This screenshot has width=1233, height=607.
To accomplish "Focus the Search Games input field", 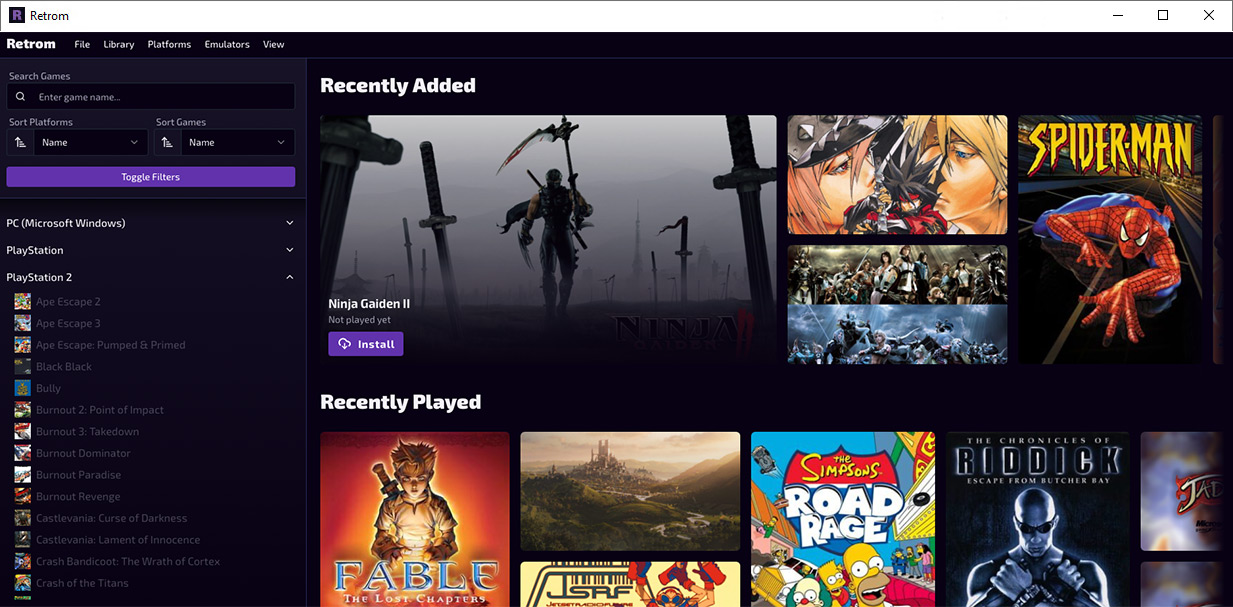I will (151, 97).
